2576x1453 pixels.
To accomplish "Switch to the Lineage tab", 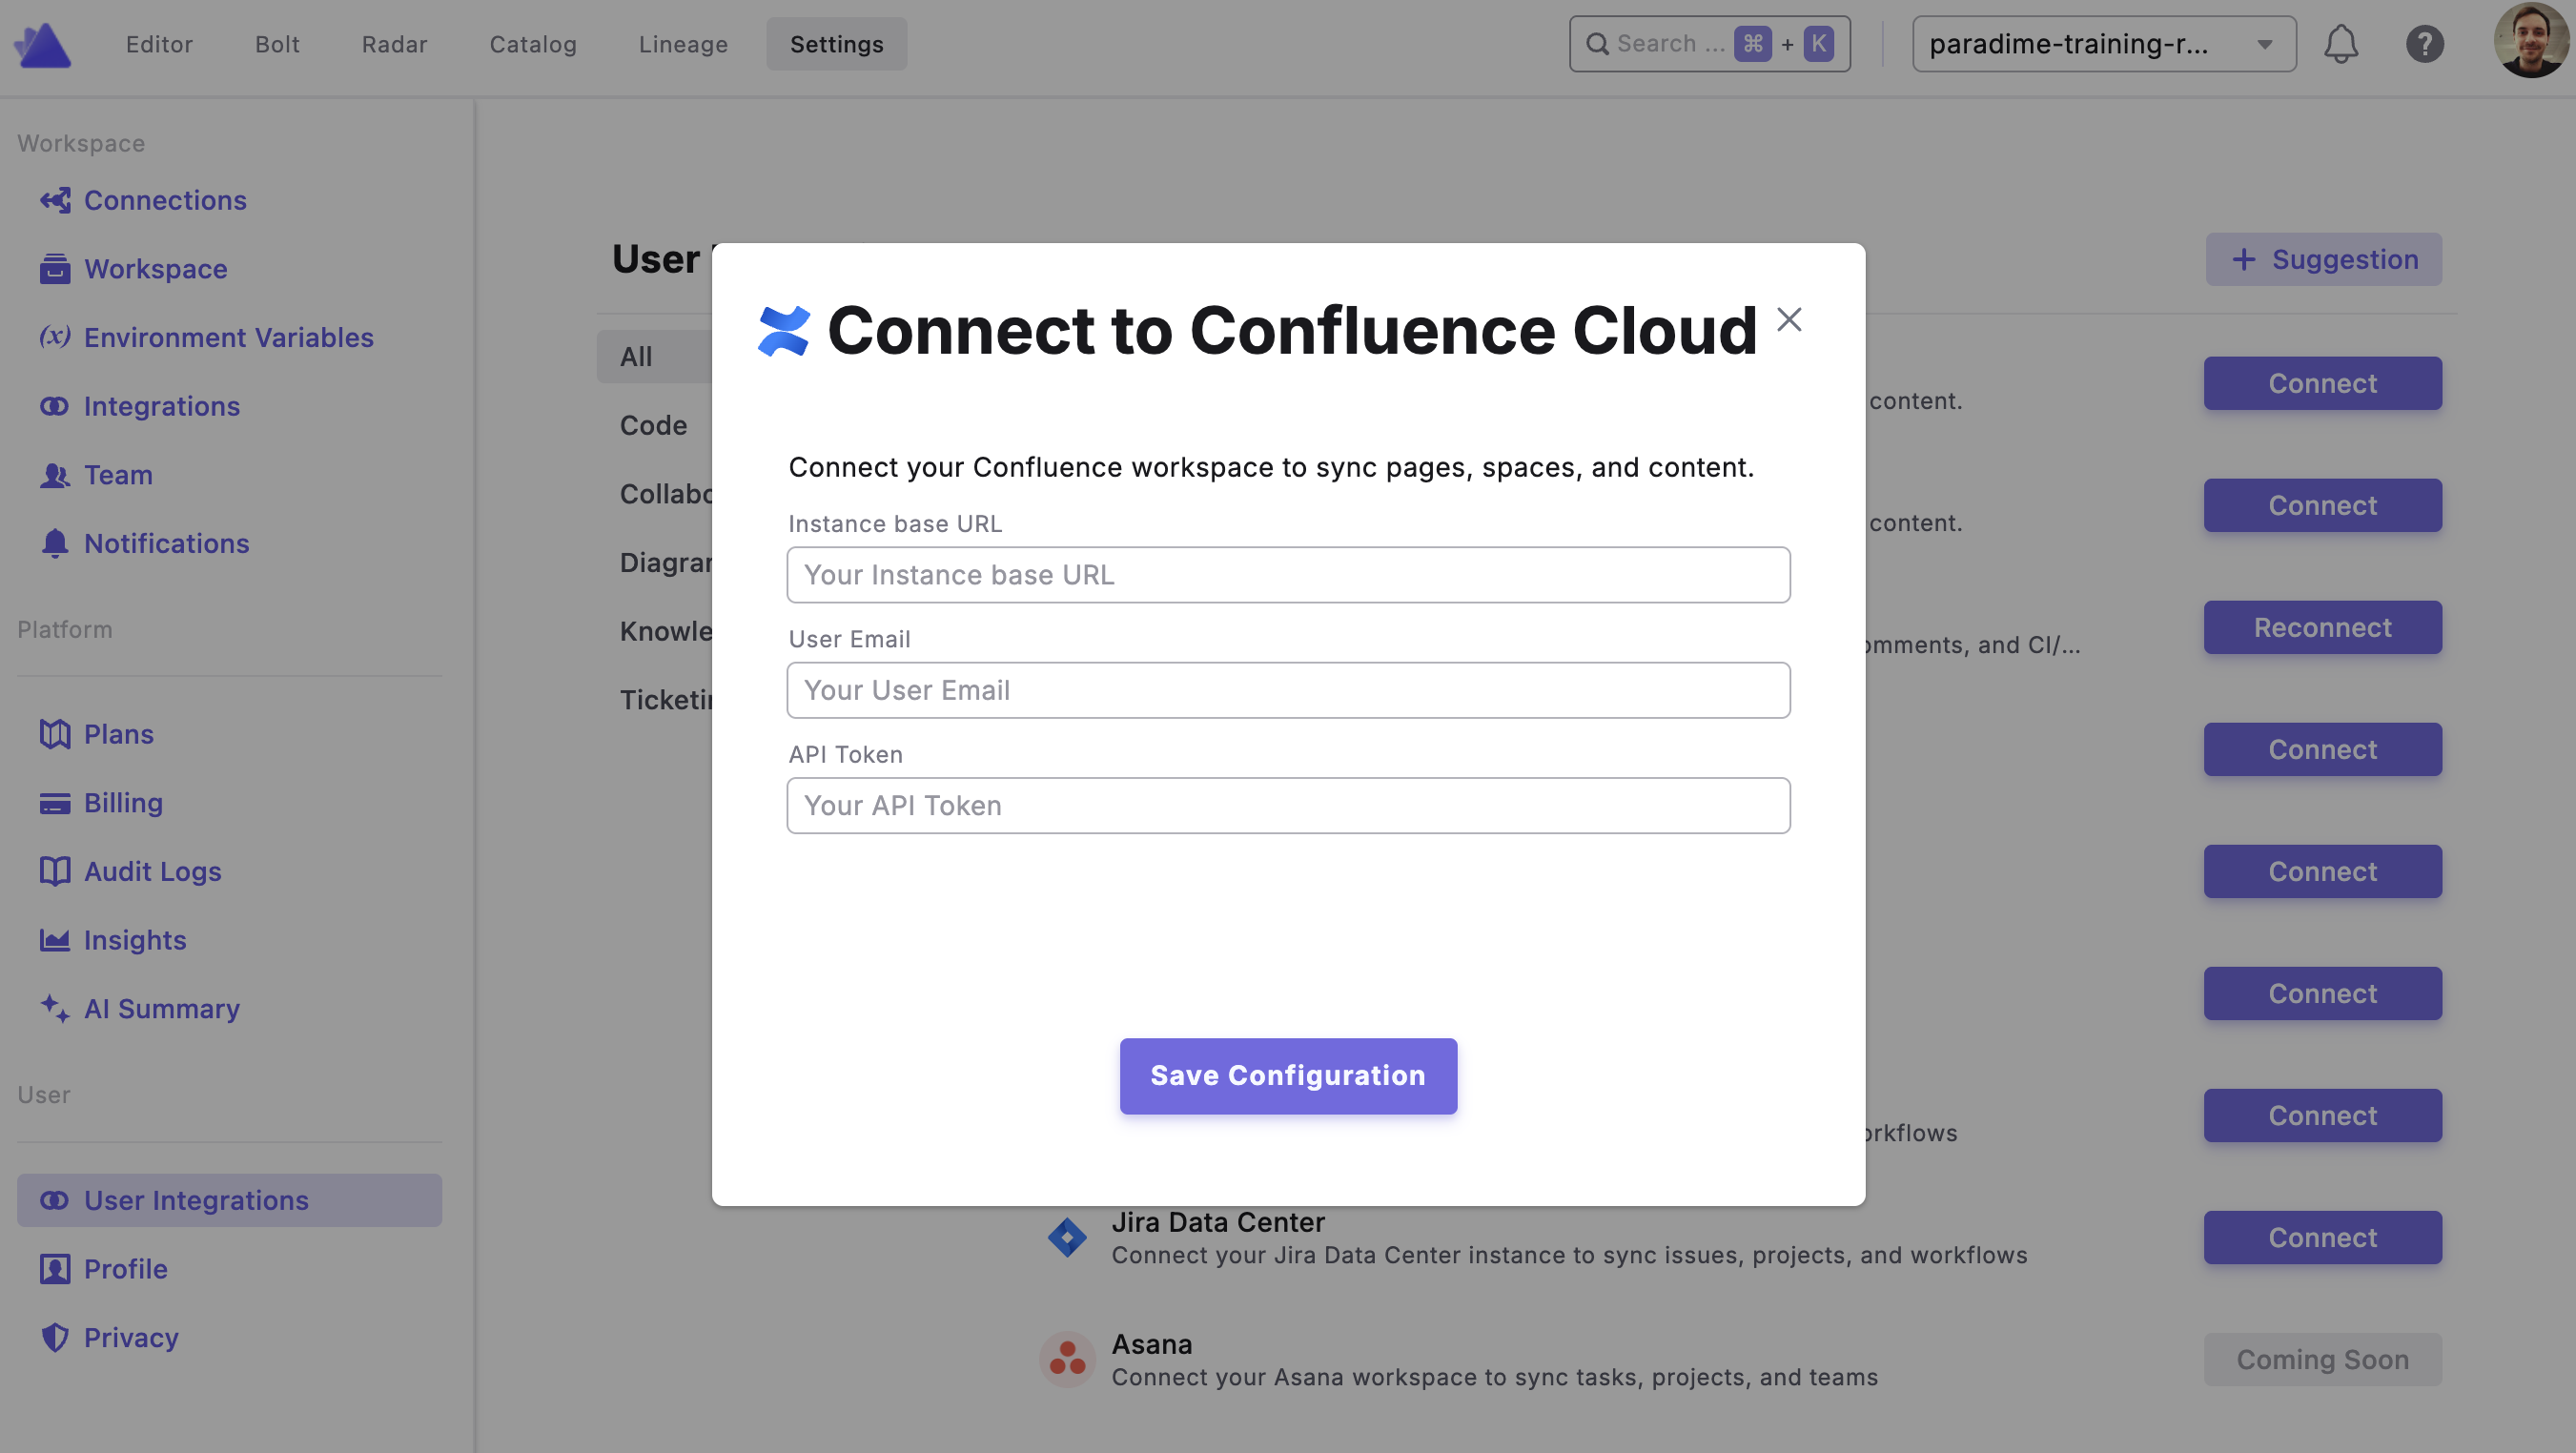I will pos(683,44).
